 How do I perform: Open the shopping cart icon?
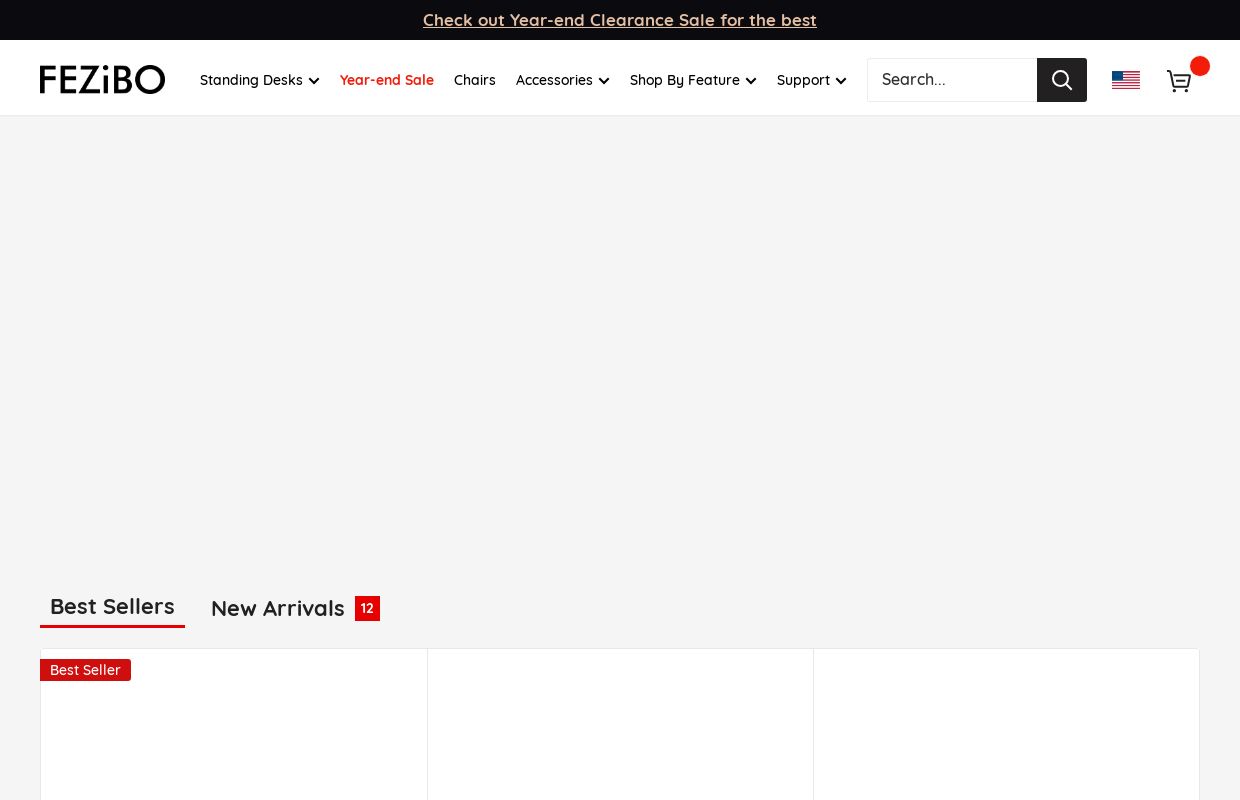[x=1178, y=81]
